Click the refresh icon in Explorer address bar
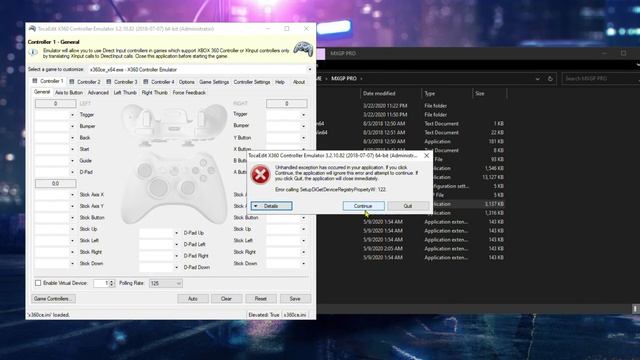Screen dimensions: 640x360 tap(550, 78)
